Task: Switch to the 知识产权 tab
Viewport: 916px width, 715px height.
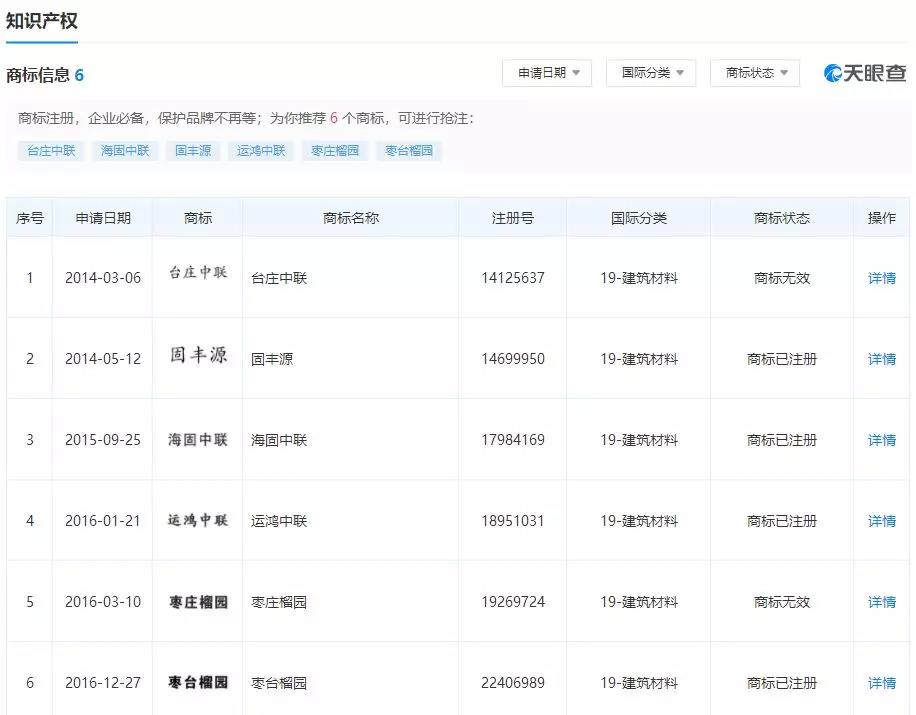Action: 42,21
